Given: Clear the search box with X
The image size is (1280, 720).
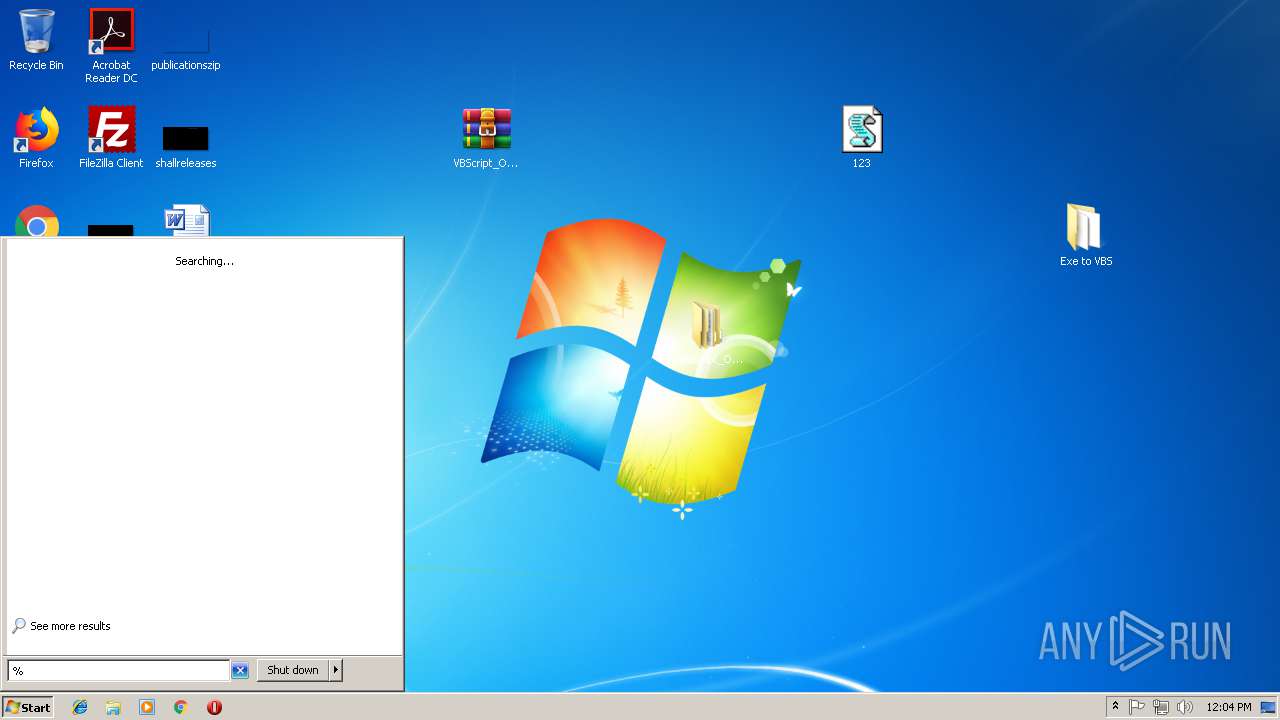Looking at the screenshot, I should click(x=240, y=670).
